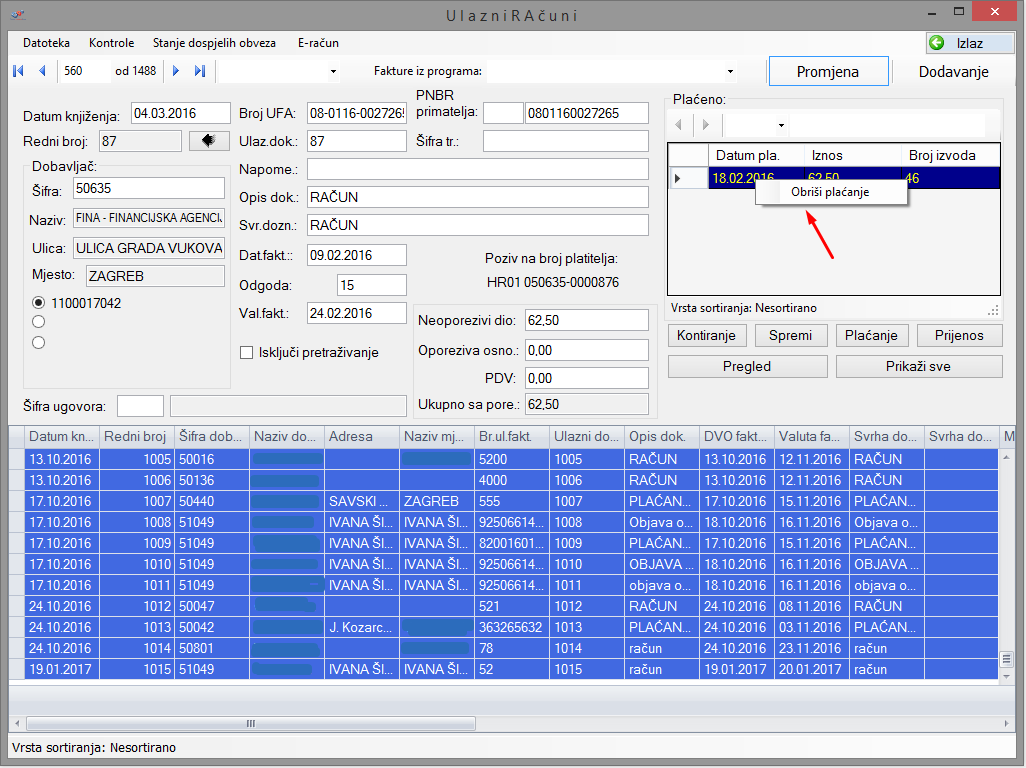Image resolution: width=1026 pixels, height=768 pixels.
Task: Choose Obriši plaćanje from context menu
Action: coord(830,192)
